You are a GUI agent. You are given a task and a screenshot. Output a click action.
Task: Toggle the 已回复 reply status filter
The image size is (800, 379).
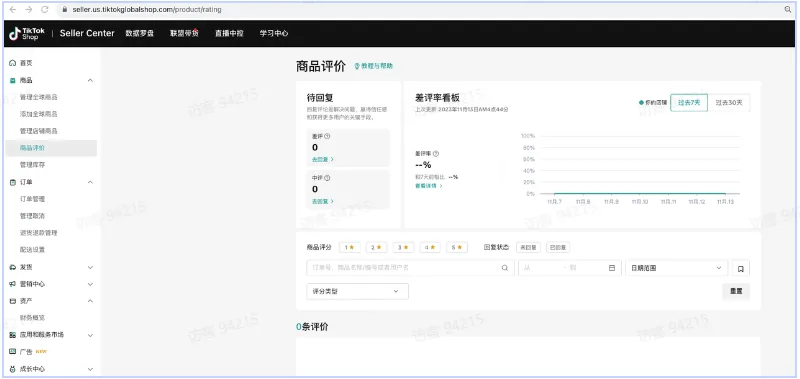(x=558, y=247)
